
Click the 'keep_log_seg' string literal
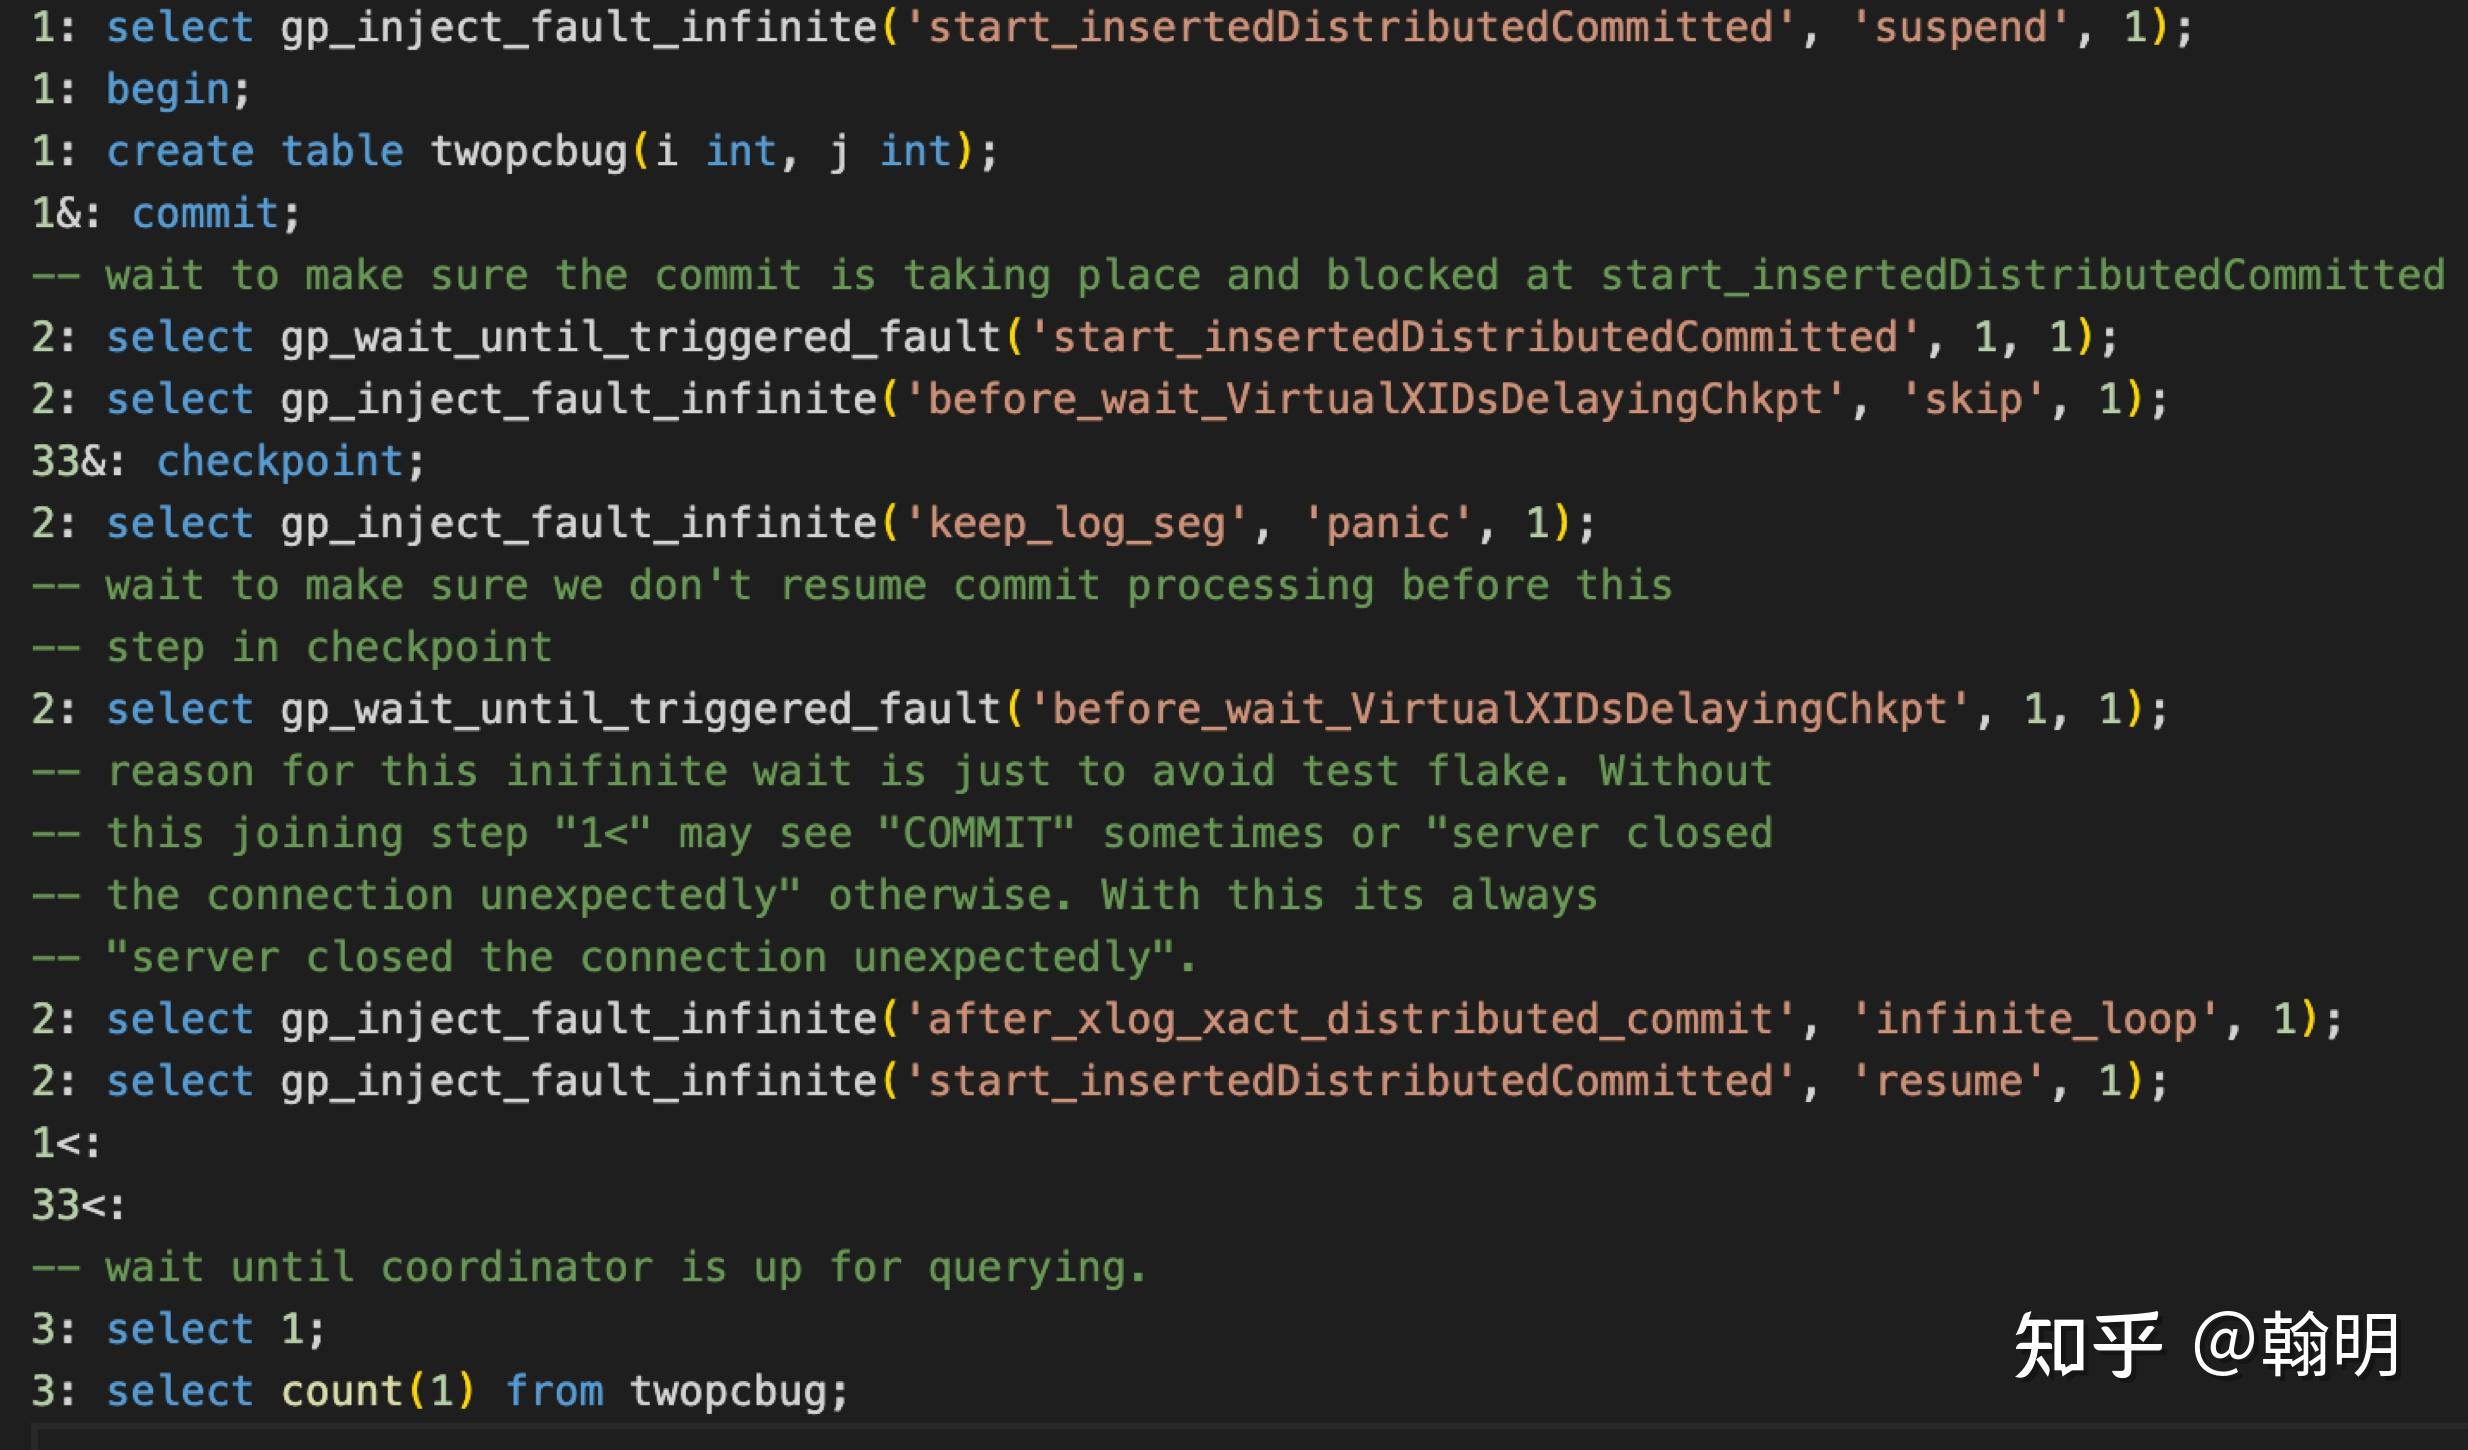(x=1077, y=524)
